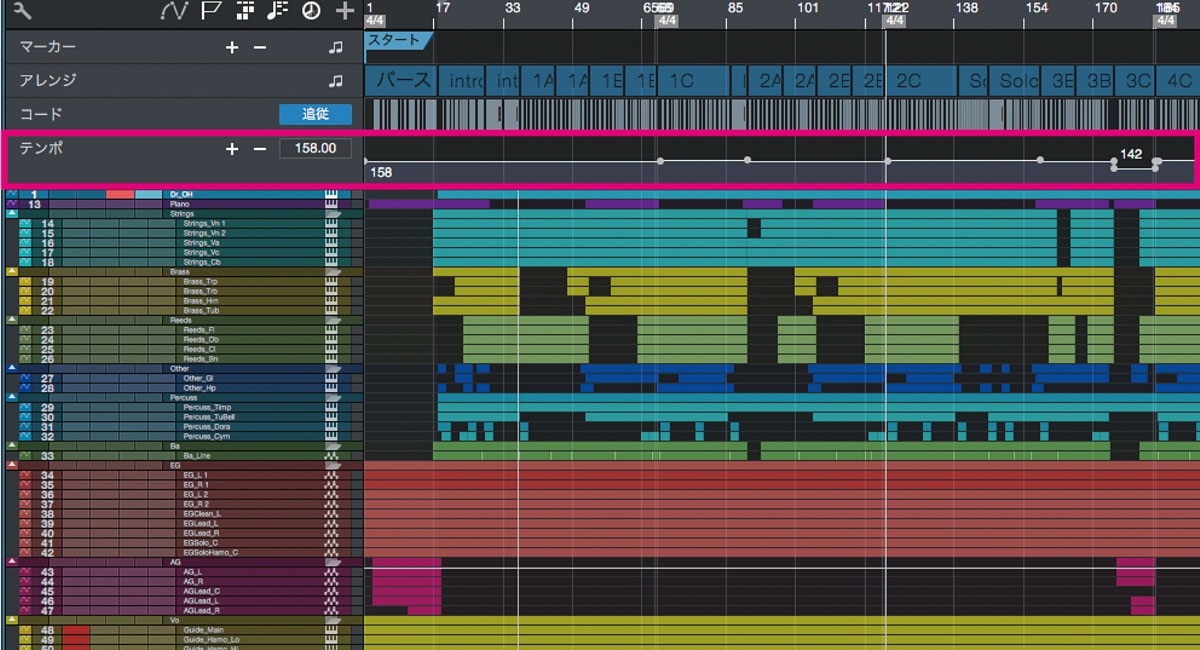Image resolution: width=1200 pixels, height=650 pixels.
Task: Toggle automation icon on track 43 AG_L
Action: (26, 572)
